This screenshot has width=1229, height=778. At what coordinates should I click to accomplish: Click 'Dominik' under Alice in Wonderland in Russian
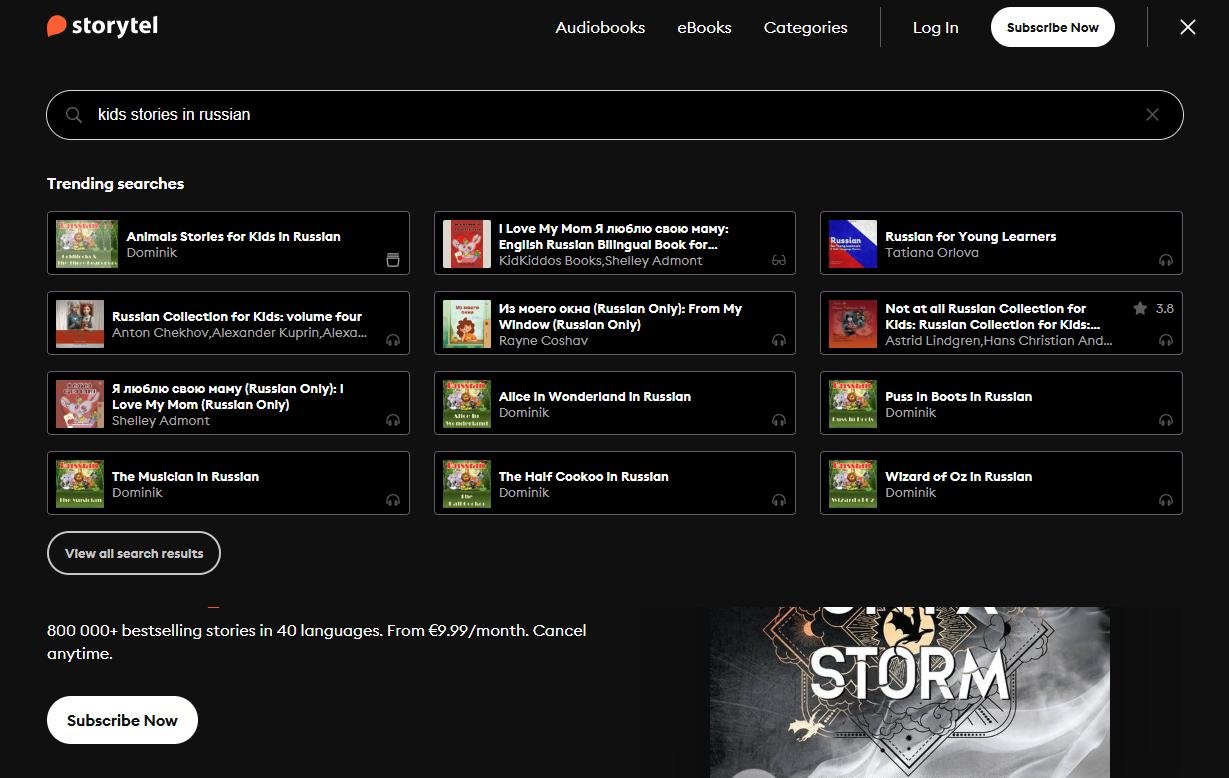point(524,413)
